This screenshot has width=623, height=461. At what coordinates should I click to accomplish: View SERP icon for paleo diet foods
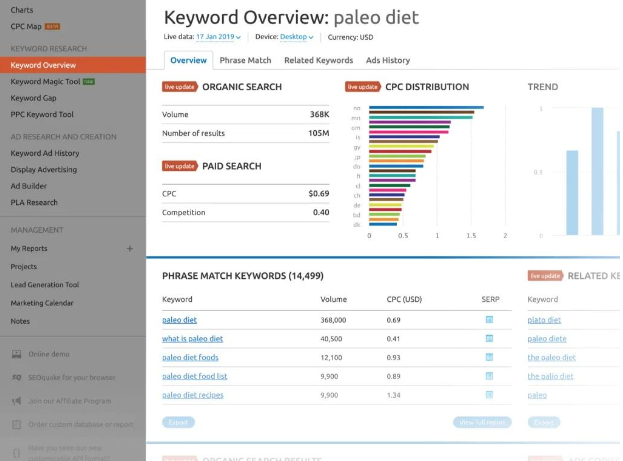[489, 357]
